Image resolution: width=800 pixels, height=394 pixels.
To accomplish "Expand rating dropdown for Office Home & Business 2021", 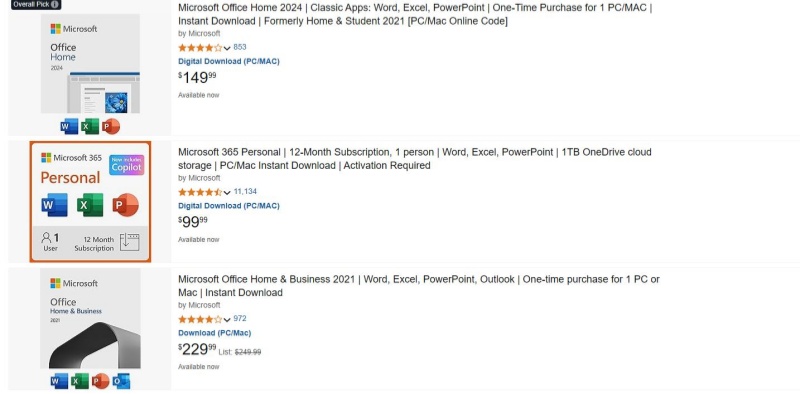I will tap(227, 319).
